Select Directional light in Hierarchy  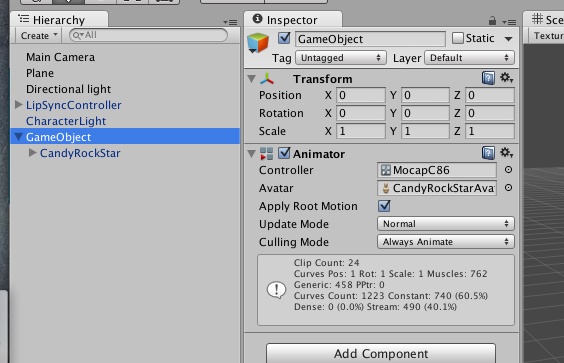click(68, 89)
